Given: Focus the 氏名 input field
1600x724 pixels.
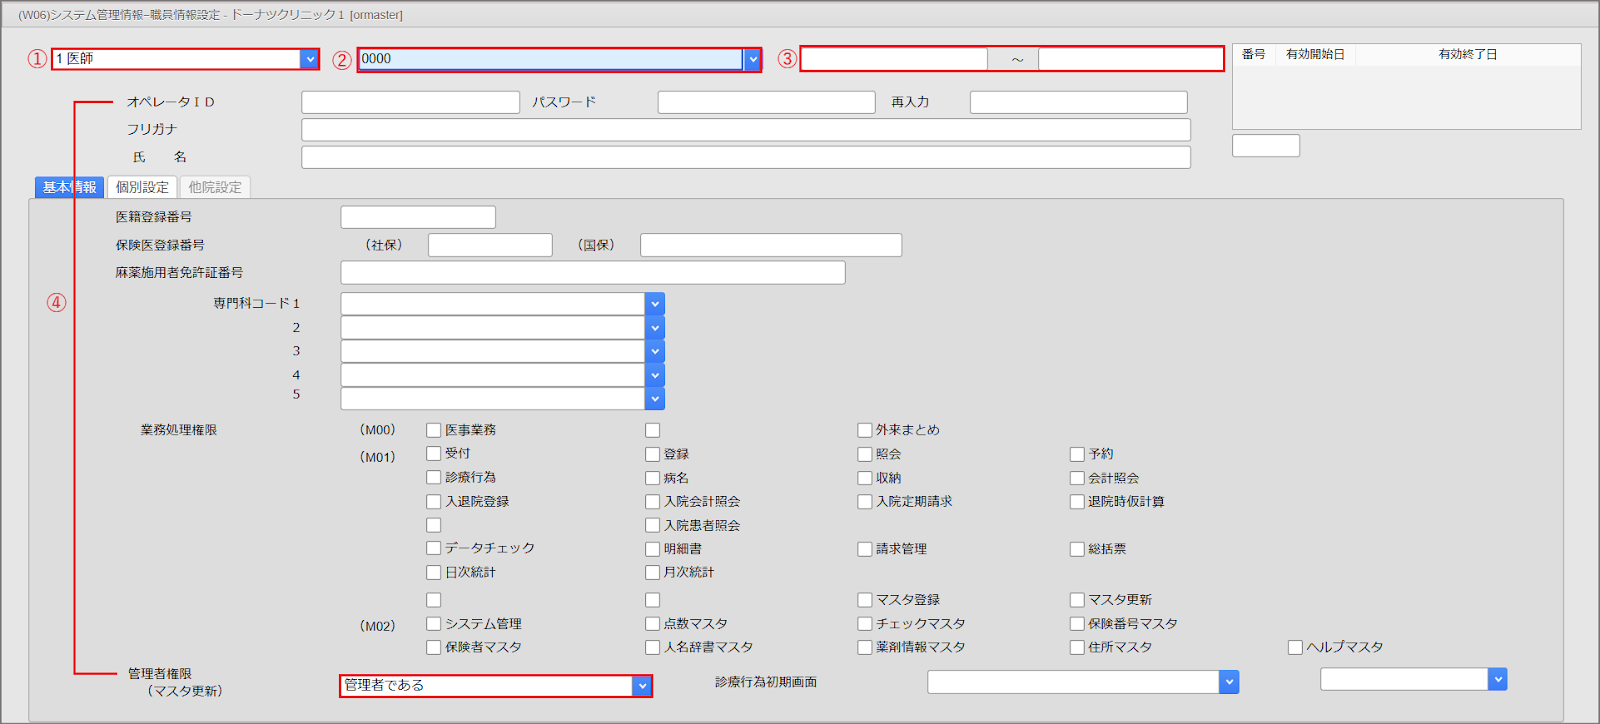Looking at the screenshot, I should coord(746,157).
